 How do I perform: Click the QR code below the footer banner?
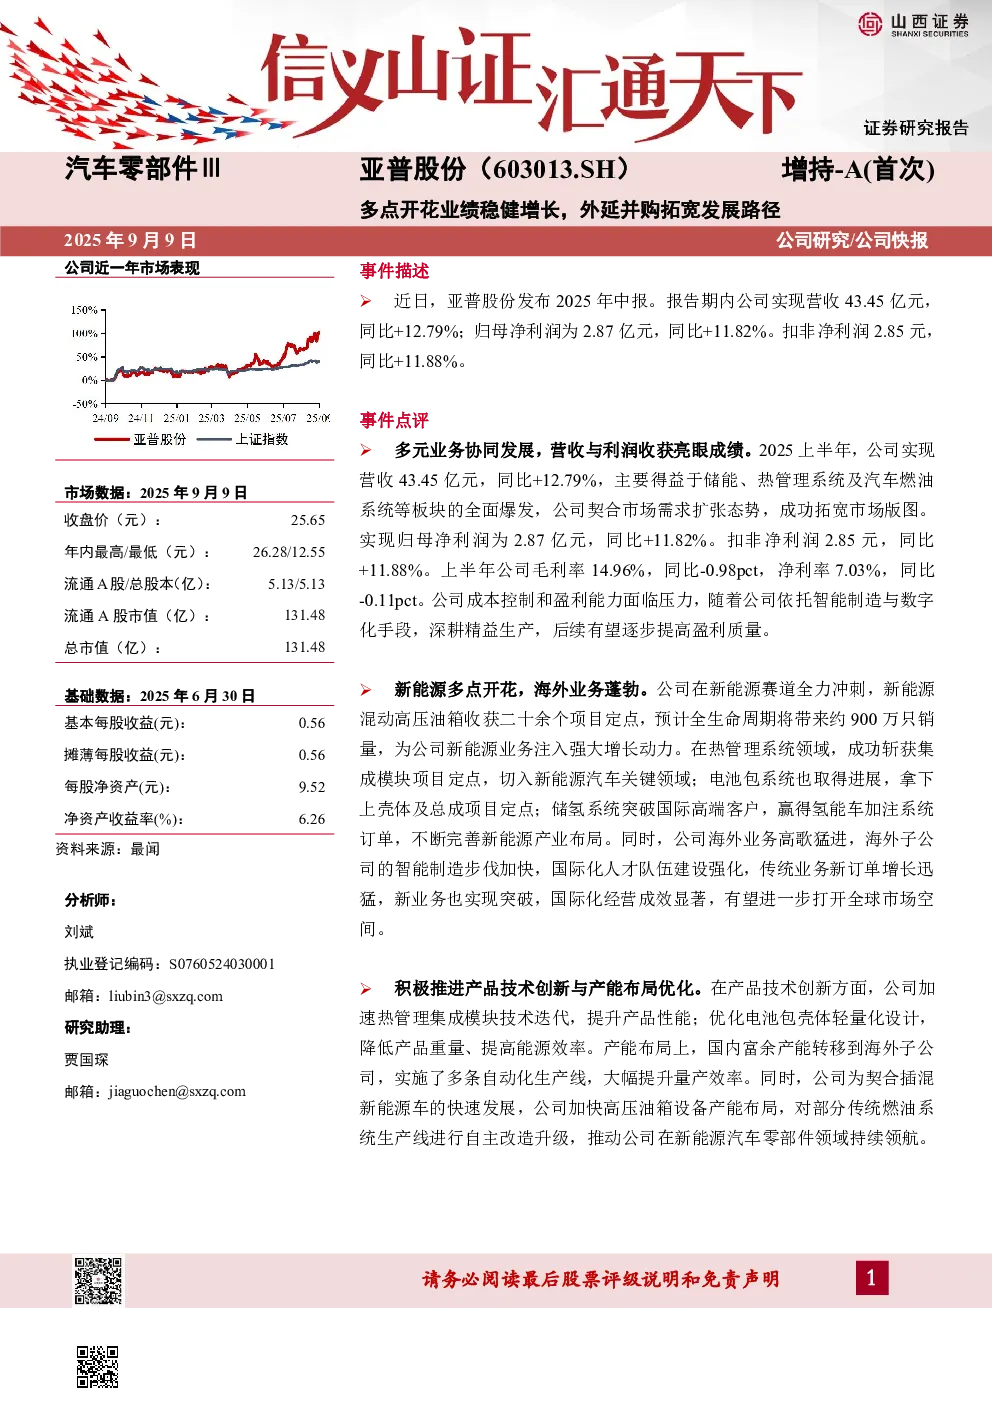[x=98, y=1366]
